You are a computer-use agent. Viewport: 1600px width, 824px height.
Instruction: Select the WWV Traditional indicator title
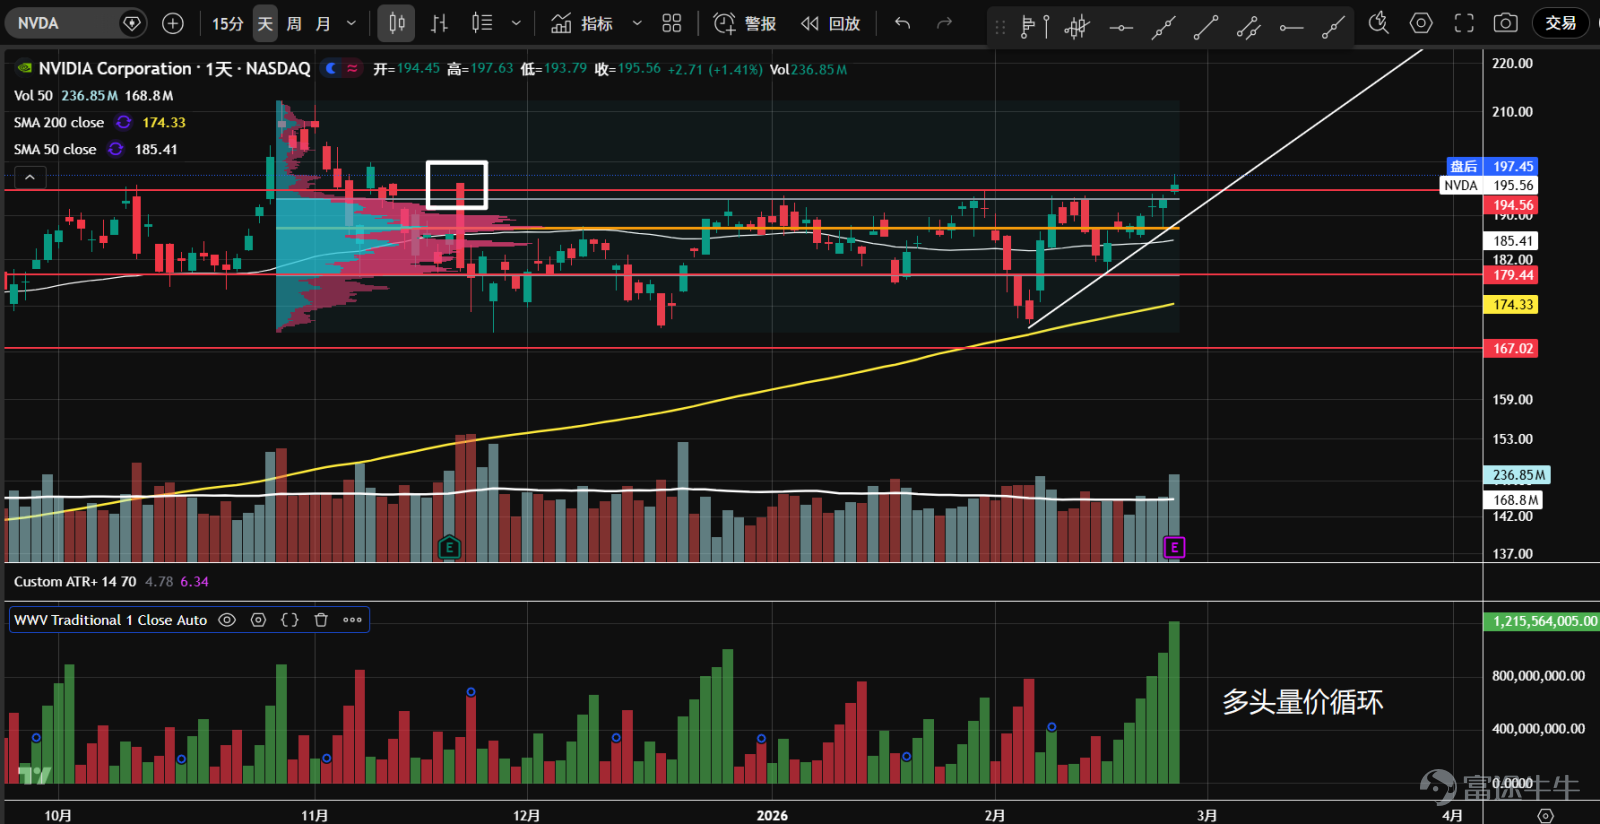pos(110,620)
